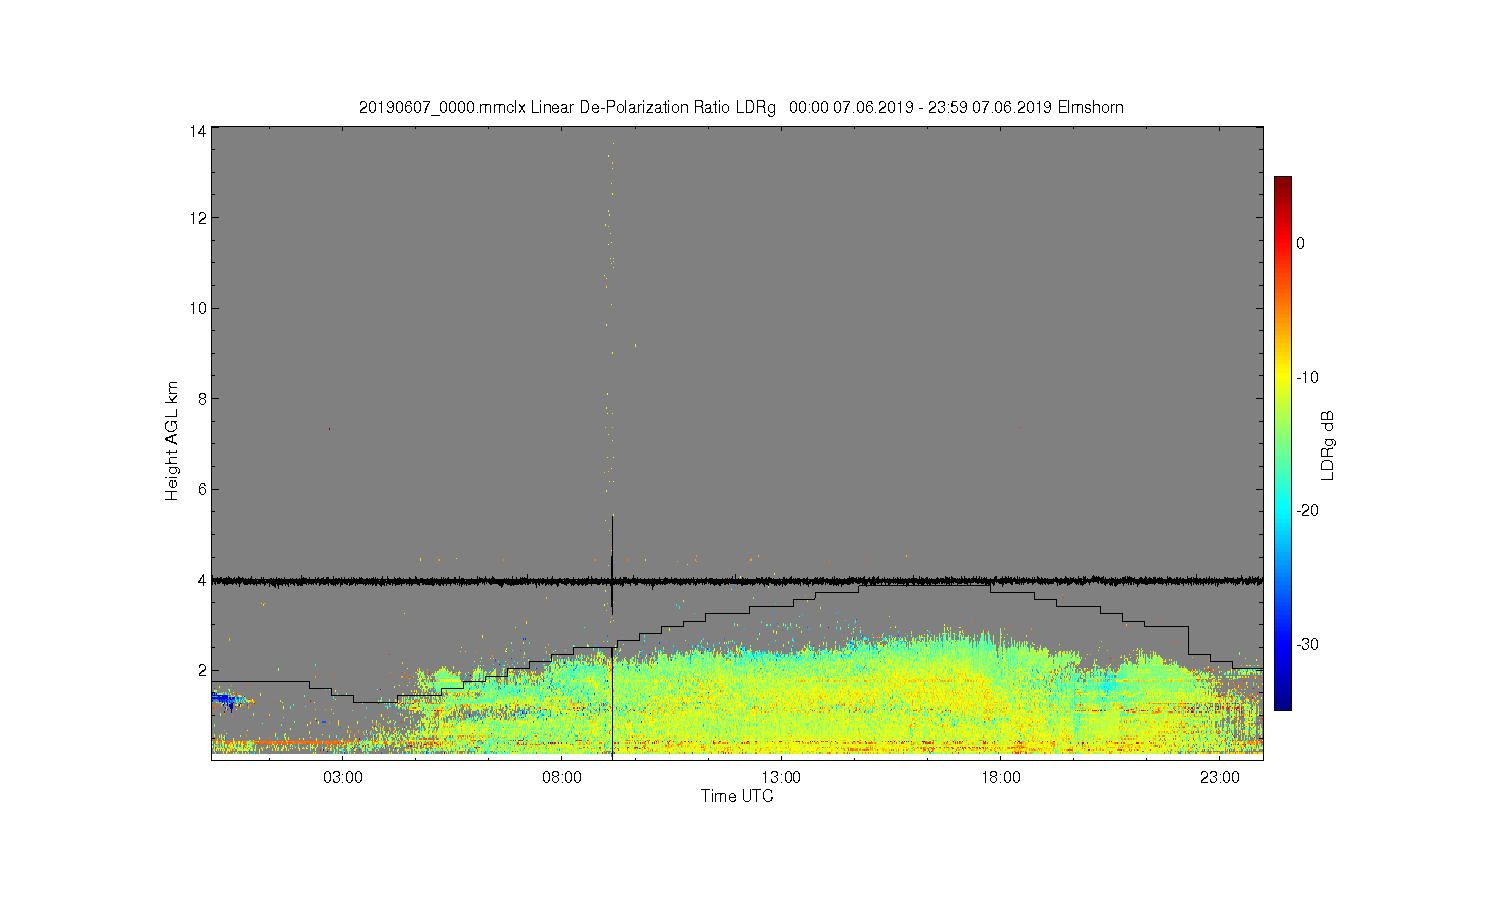Click the height axis tick label 6
1500x900 pixels.
pyautogui.click(x=201, y=489)
